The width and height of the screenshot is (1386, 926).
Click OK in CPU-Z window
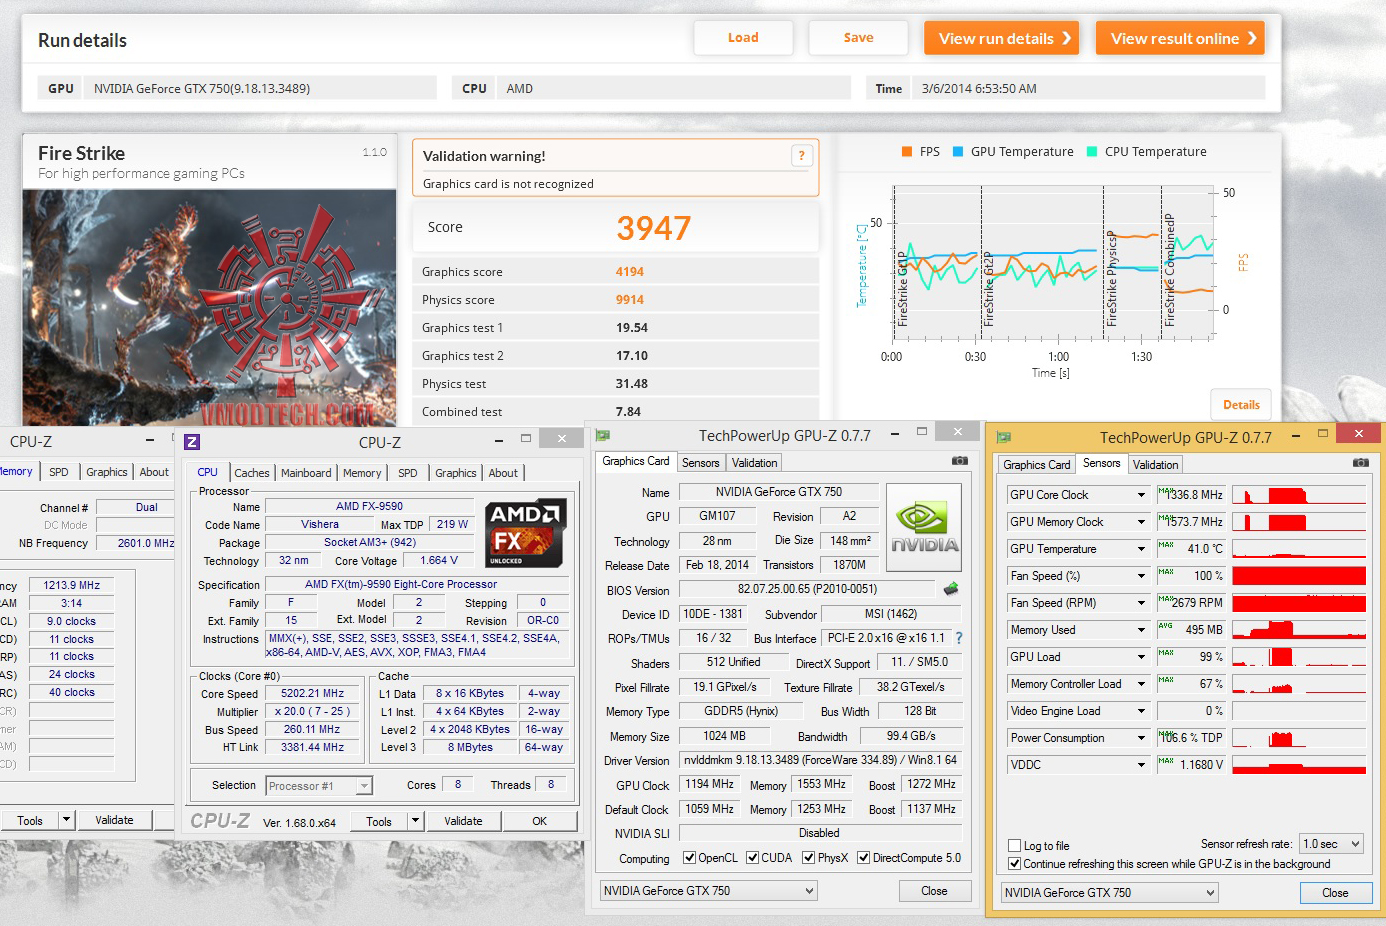coord(540,821)
